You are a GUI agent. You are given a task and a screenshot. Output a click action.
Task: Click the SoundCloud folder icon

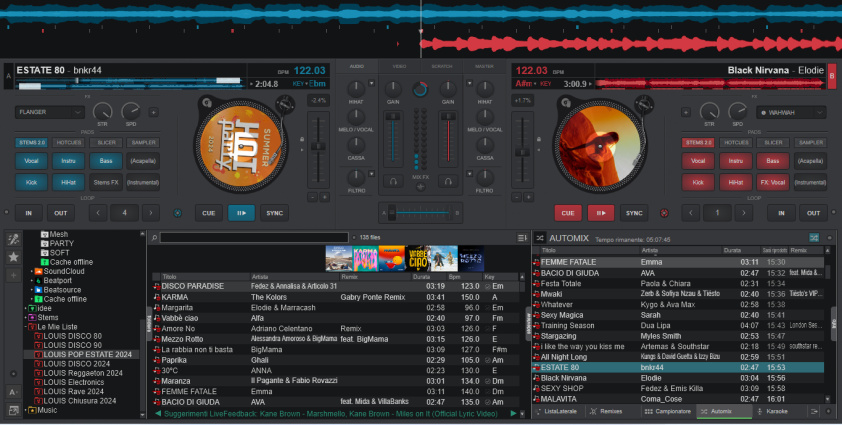tap(38, 271)
